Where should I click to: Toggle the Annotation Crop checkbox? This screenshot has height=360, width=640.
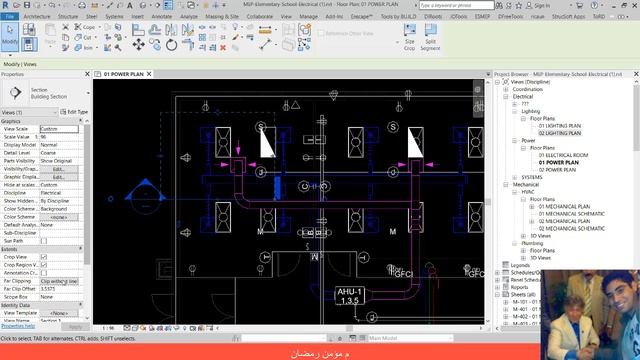click(x=44, y=273)
